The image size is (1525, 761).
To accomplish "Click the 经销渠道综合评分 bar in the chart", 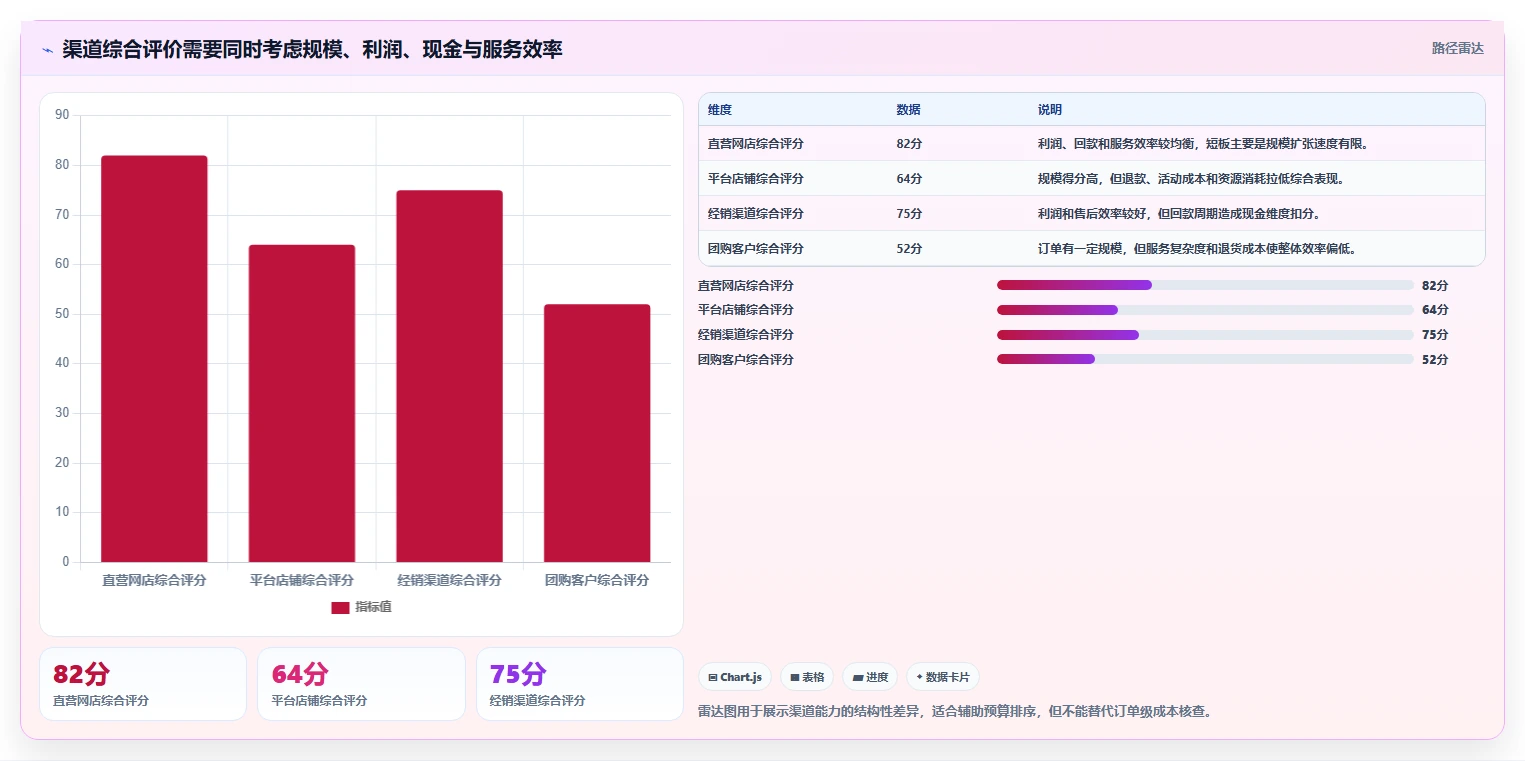I will point(449,376).
